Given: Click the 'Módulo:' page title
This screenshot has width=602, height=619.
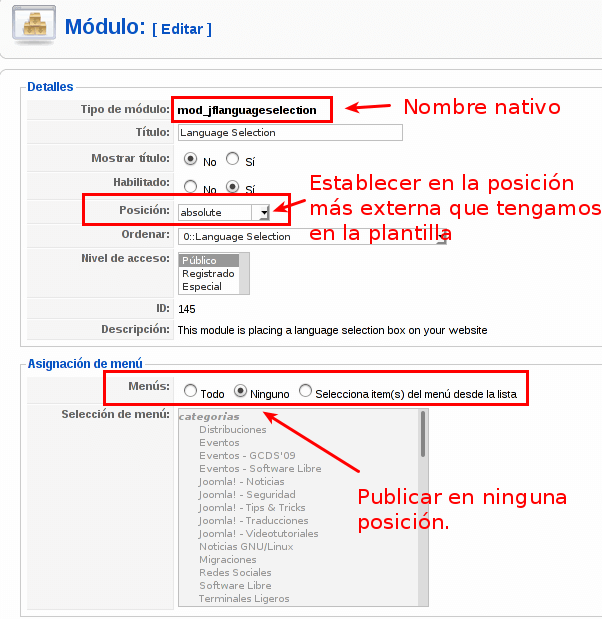Looking at the screenshot, I should click(103, 27).
